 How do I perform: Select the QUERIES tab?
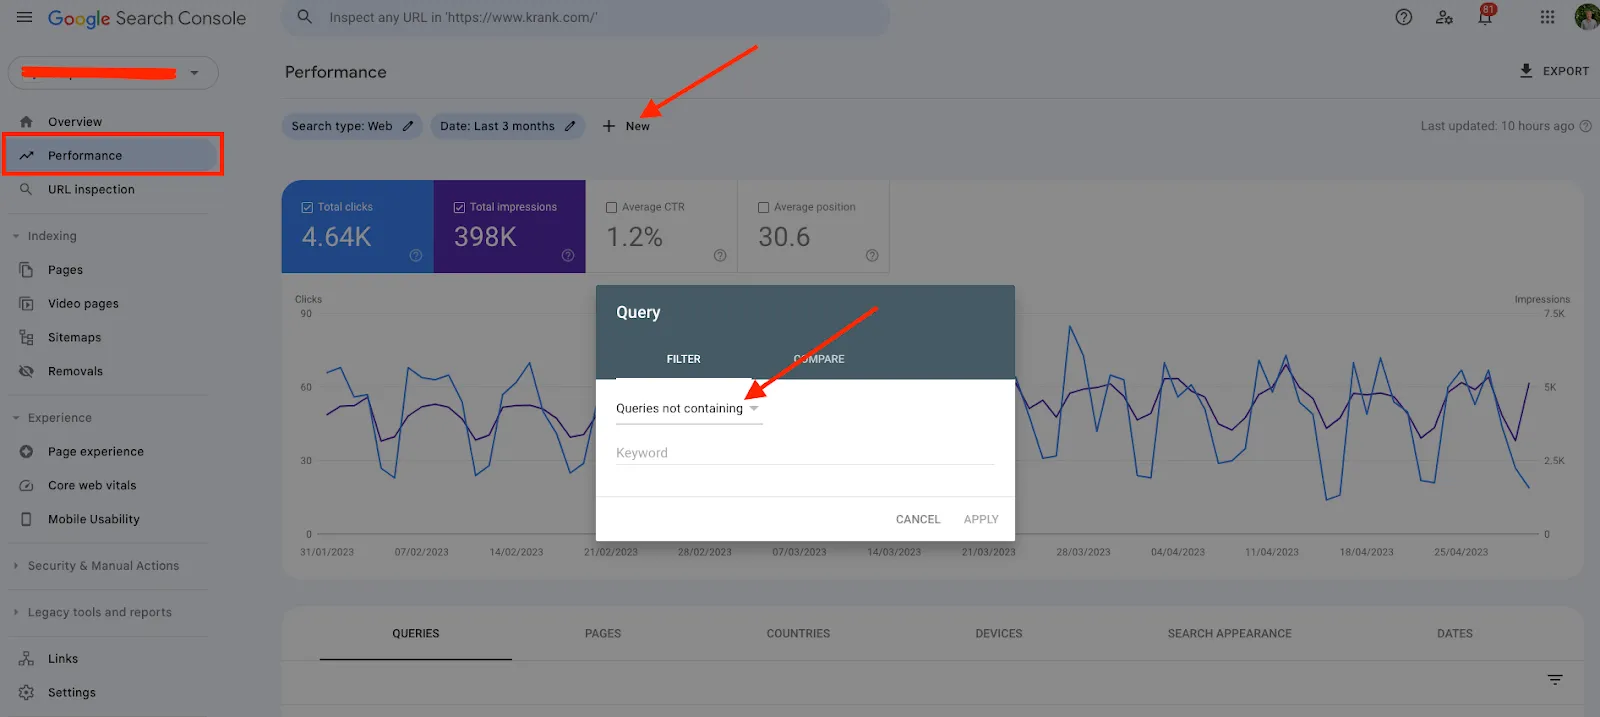pyautogui.click(x=416, y=634)
